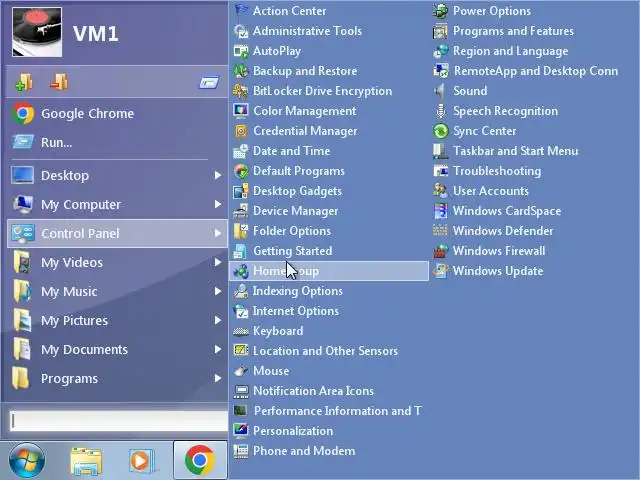Click the Indexing Options icon
The image size is (640, 480).
tap(241, 291)
